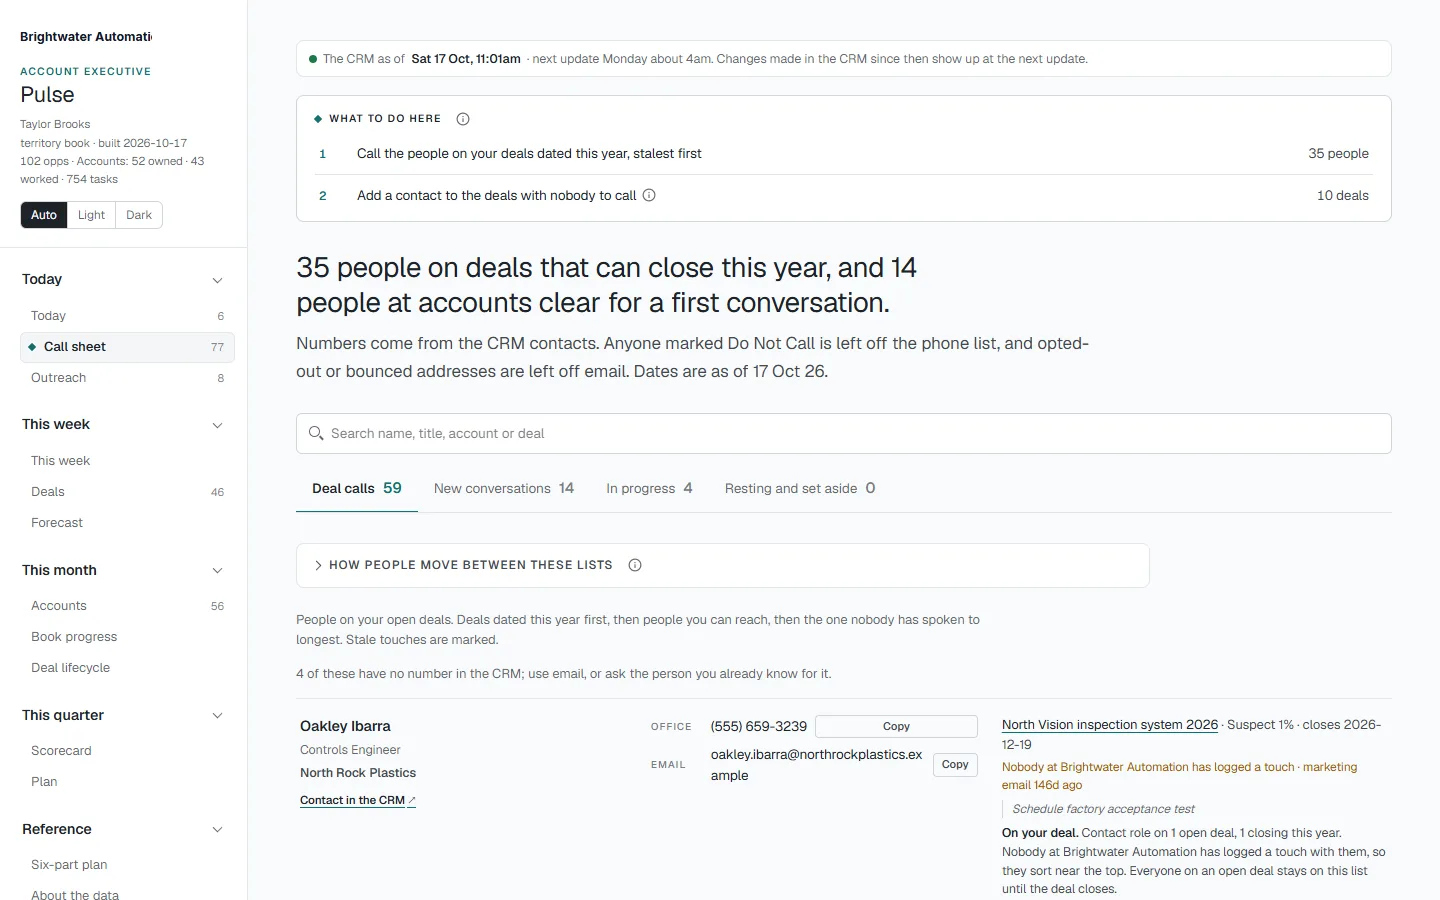Switch theme to Light
1440x900 pixels.
pyautogui.click(x=91, y=215)
